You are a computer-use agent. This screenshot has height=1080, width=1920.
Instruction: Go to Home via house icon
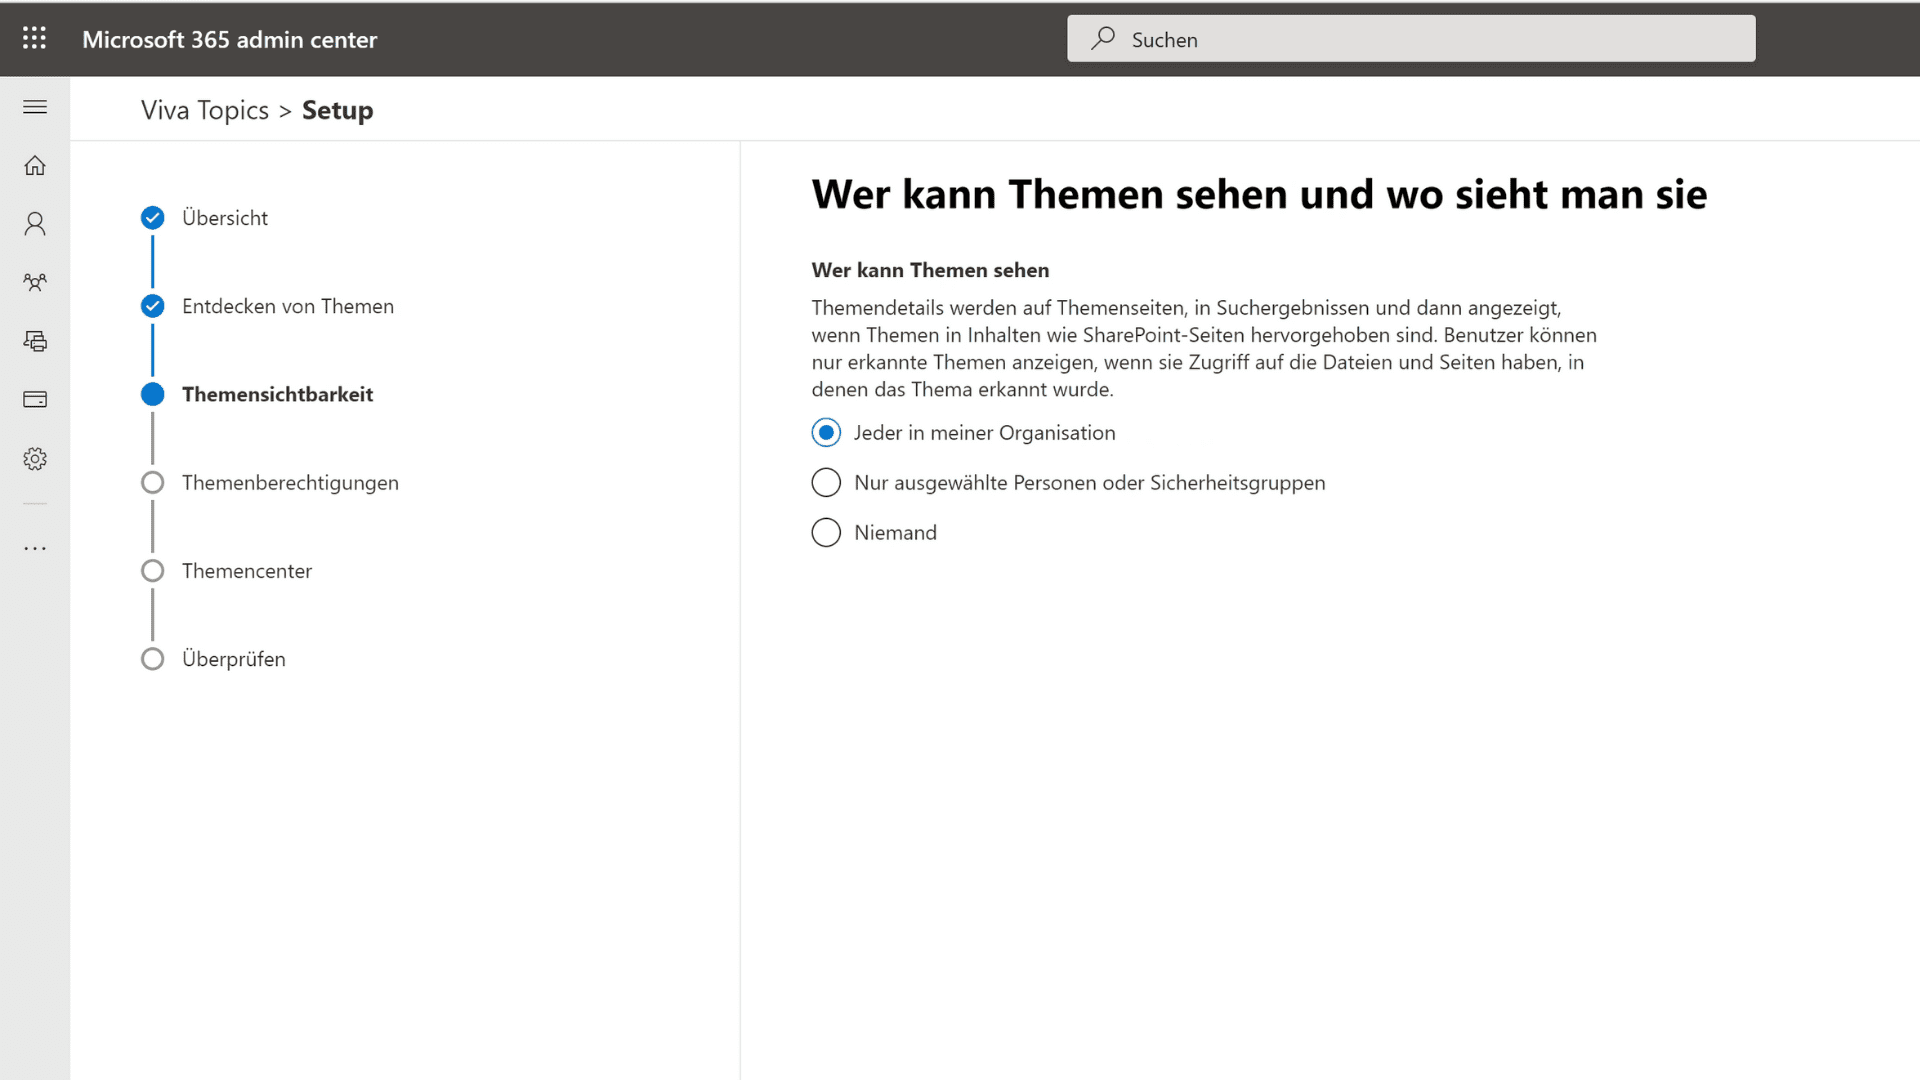tap(35, 165)
